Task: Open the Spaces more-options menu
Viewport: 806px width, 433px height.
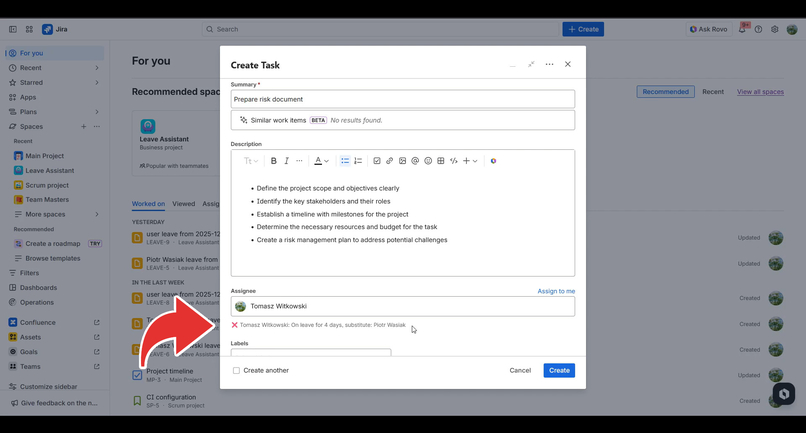Action: [x=97, y=127]
